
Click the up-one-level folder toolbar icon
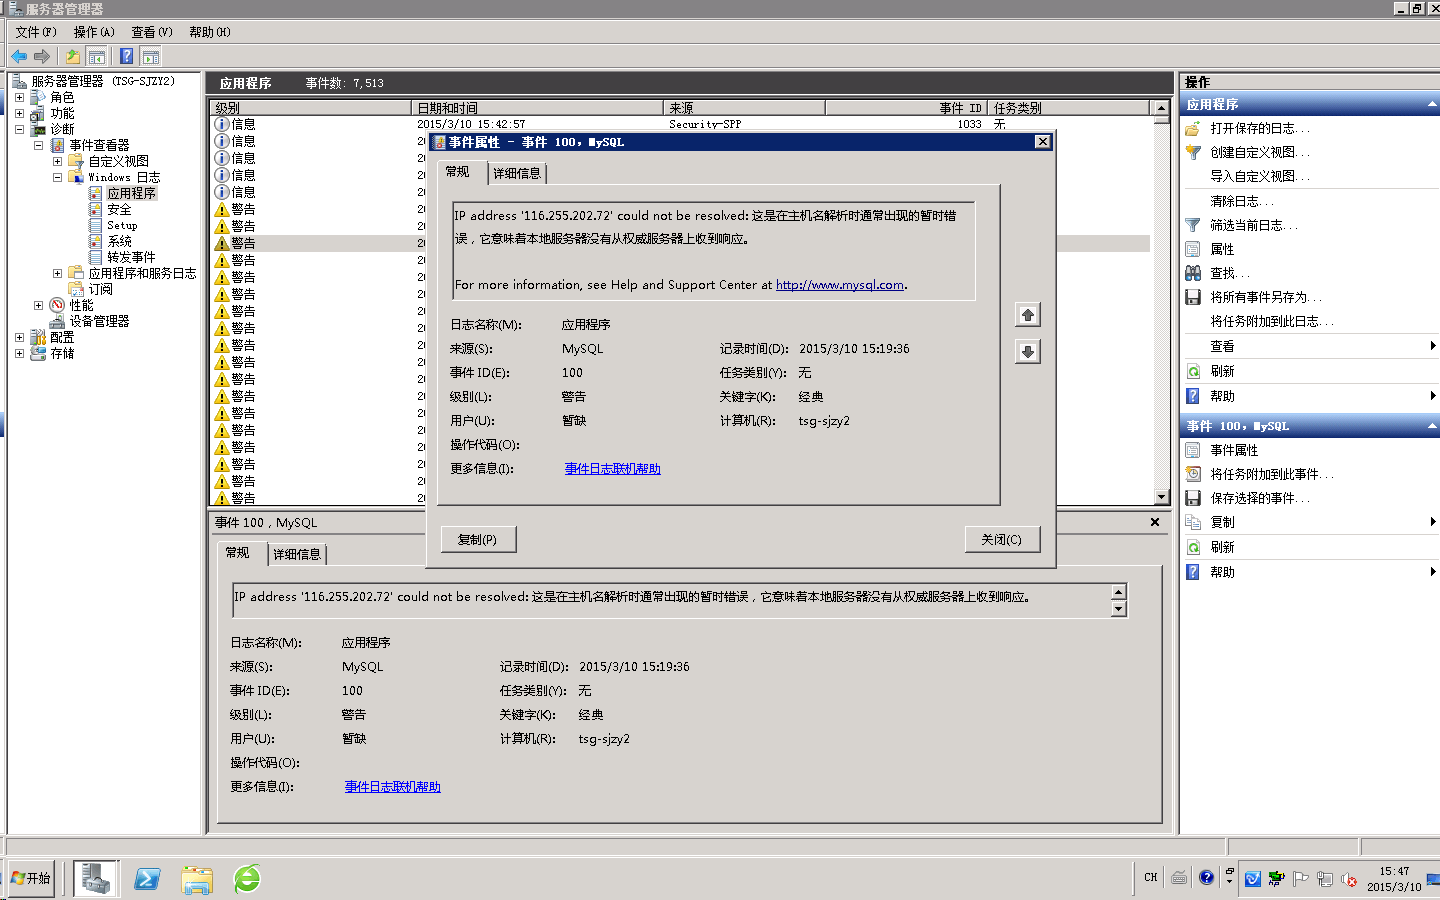point(72,56)
